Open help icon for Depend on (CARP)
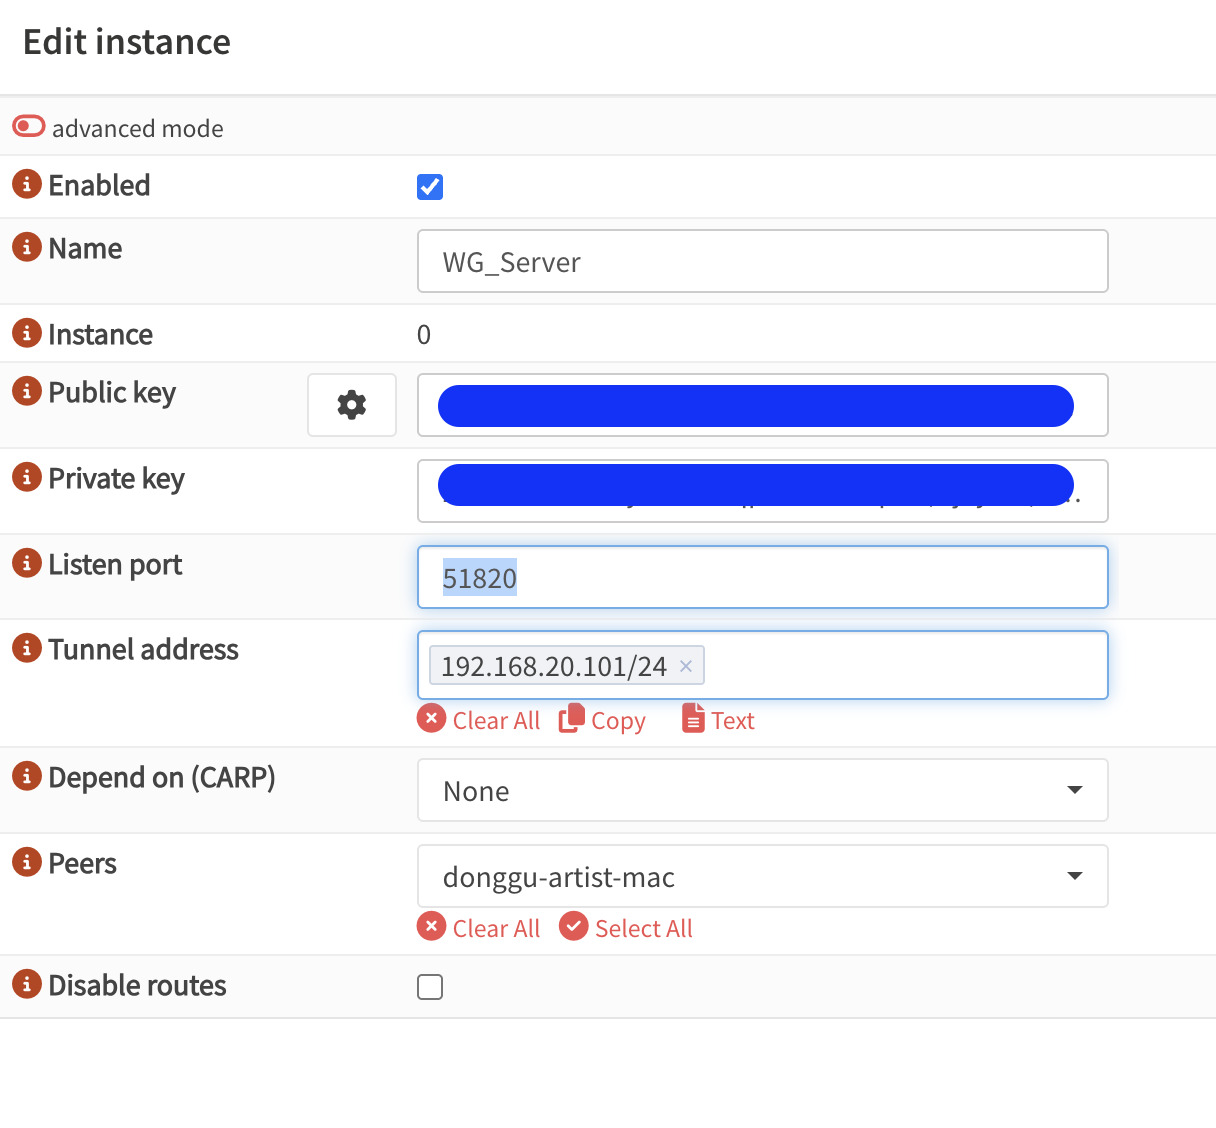The image size is (1216, 1128). pos(27,776)
